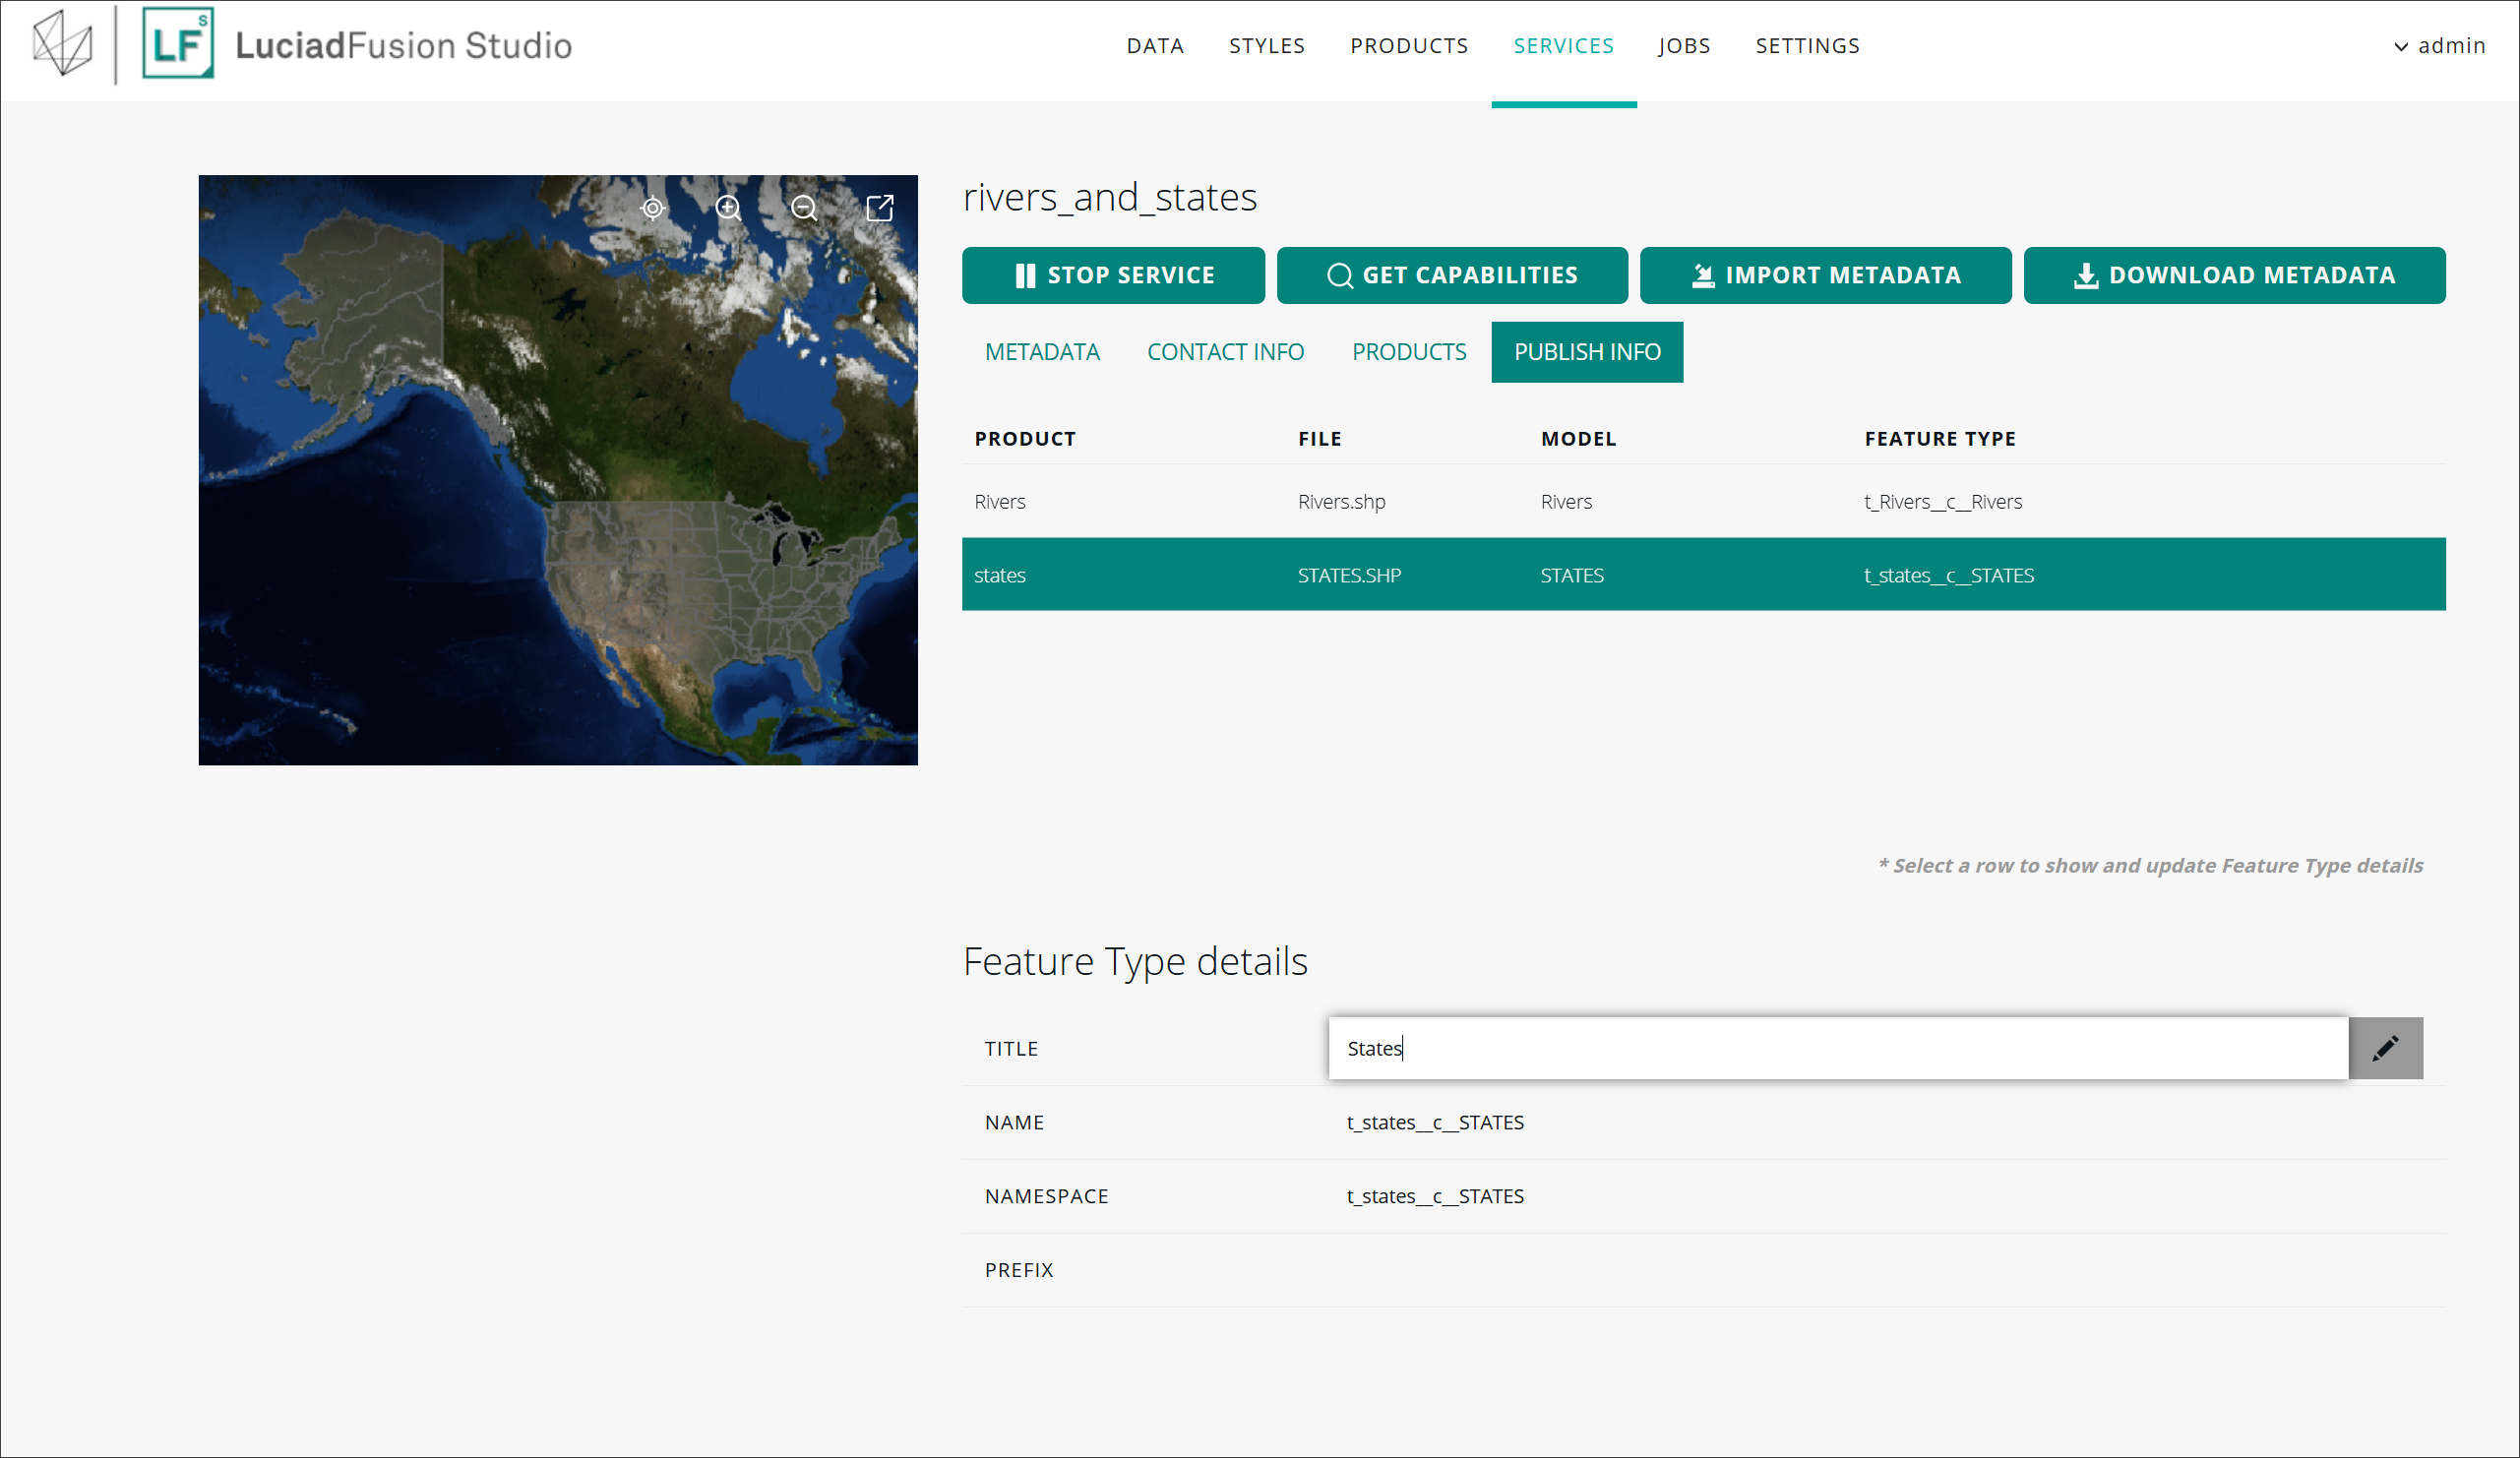The image size is (2520, 1458).
Task: Click the import icon on Import Metadata
Action: [1702, 275]
